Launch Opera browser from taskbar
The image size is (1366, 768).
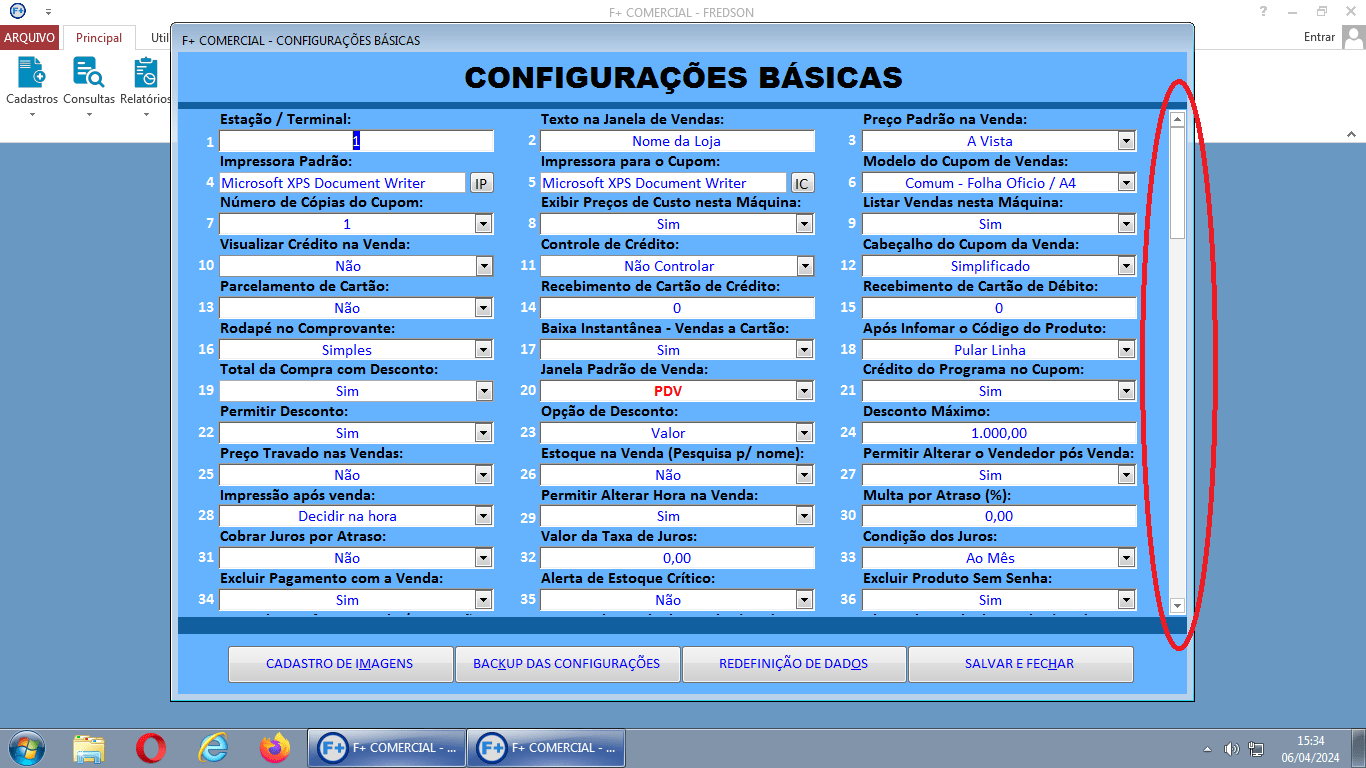coord(151,747)
